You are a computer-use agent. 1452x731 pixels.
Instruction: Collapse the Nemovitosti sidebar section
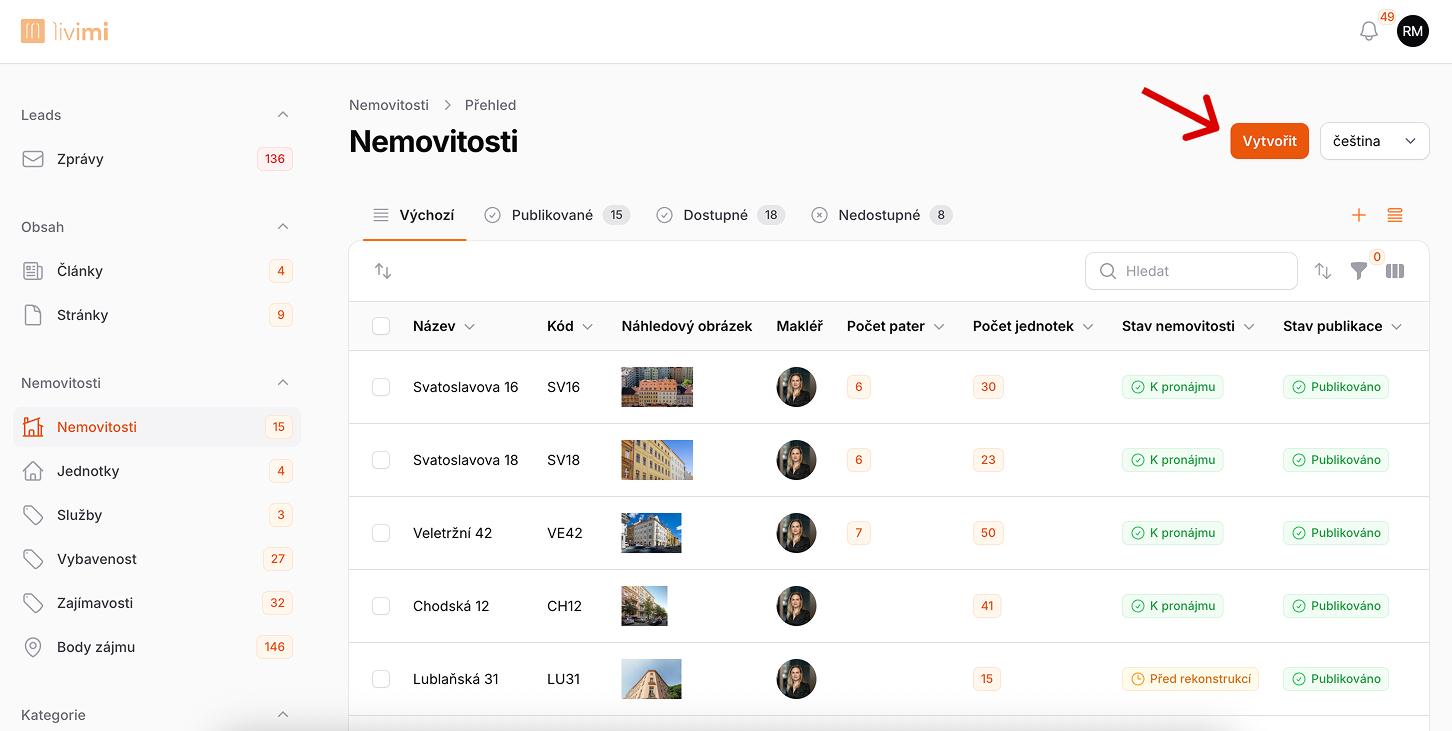click(x=283, y=383)
